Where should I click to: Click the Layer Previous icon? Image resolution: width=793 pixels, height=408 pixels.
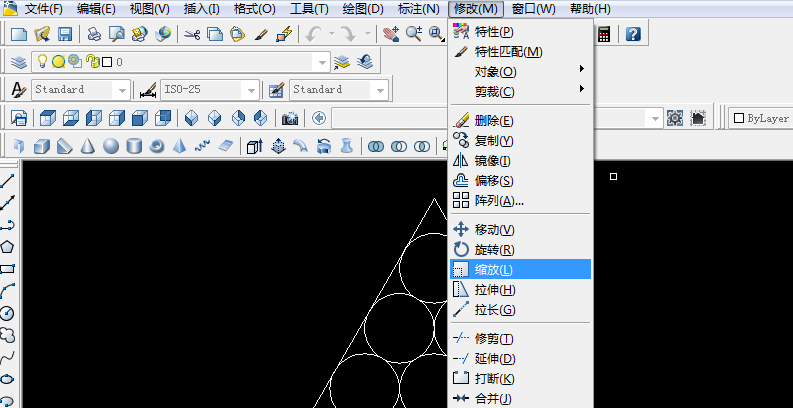[x=365, y=62]
